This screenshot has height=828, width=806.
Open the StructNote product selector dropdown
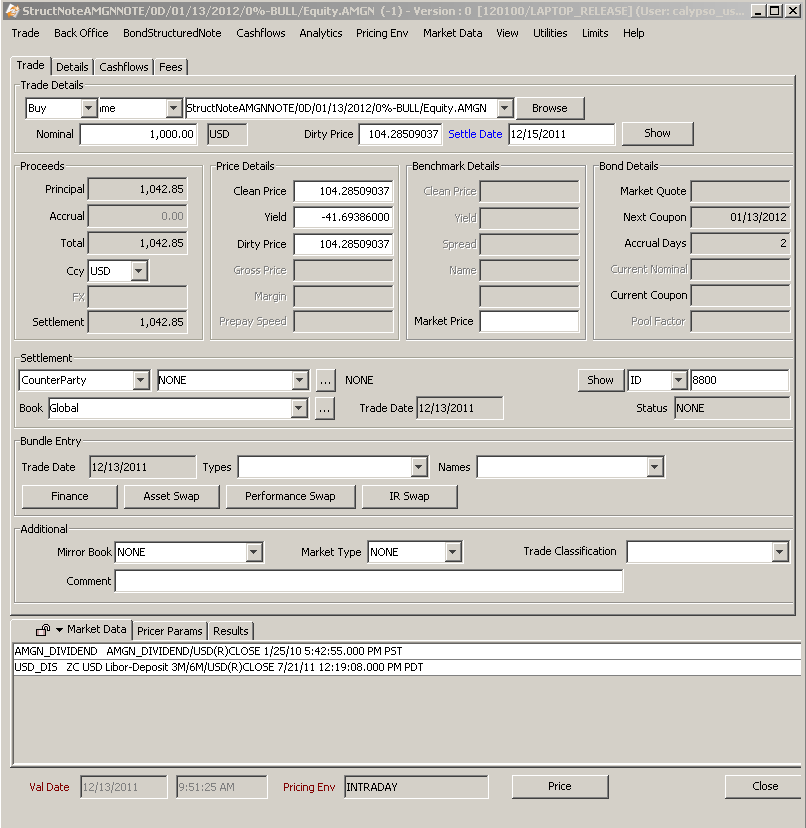click(504, 108)
